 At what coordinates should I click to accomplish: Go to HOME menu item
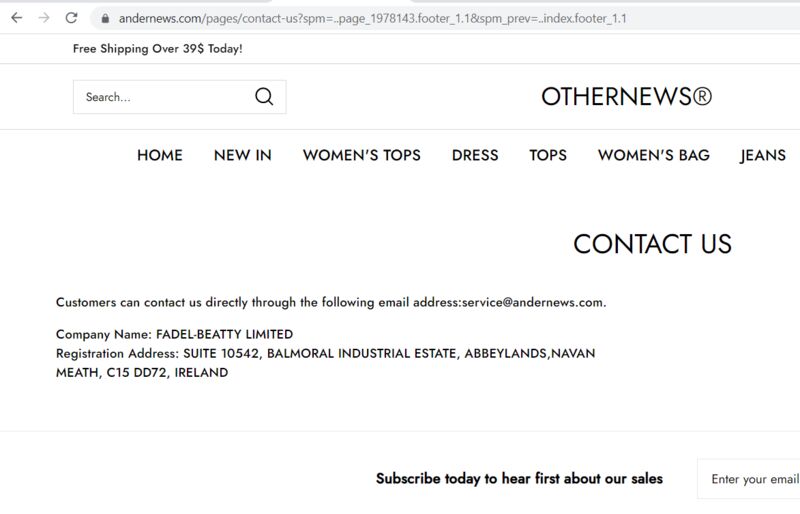coord(160,155)
